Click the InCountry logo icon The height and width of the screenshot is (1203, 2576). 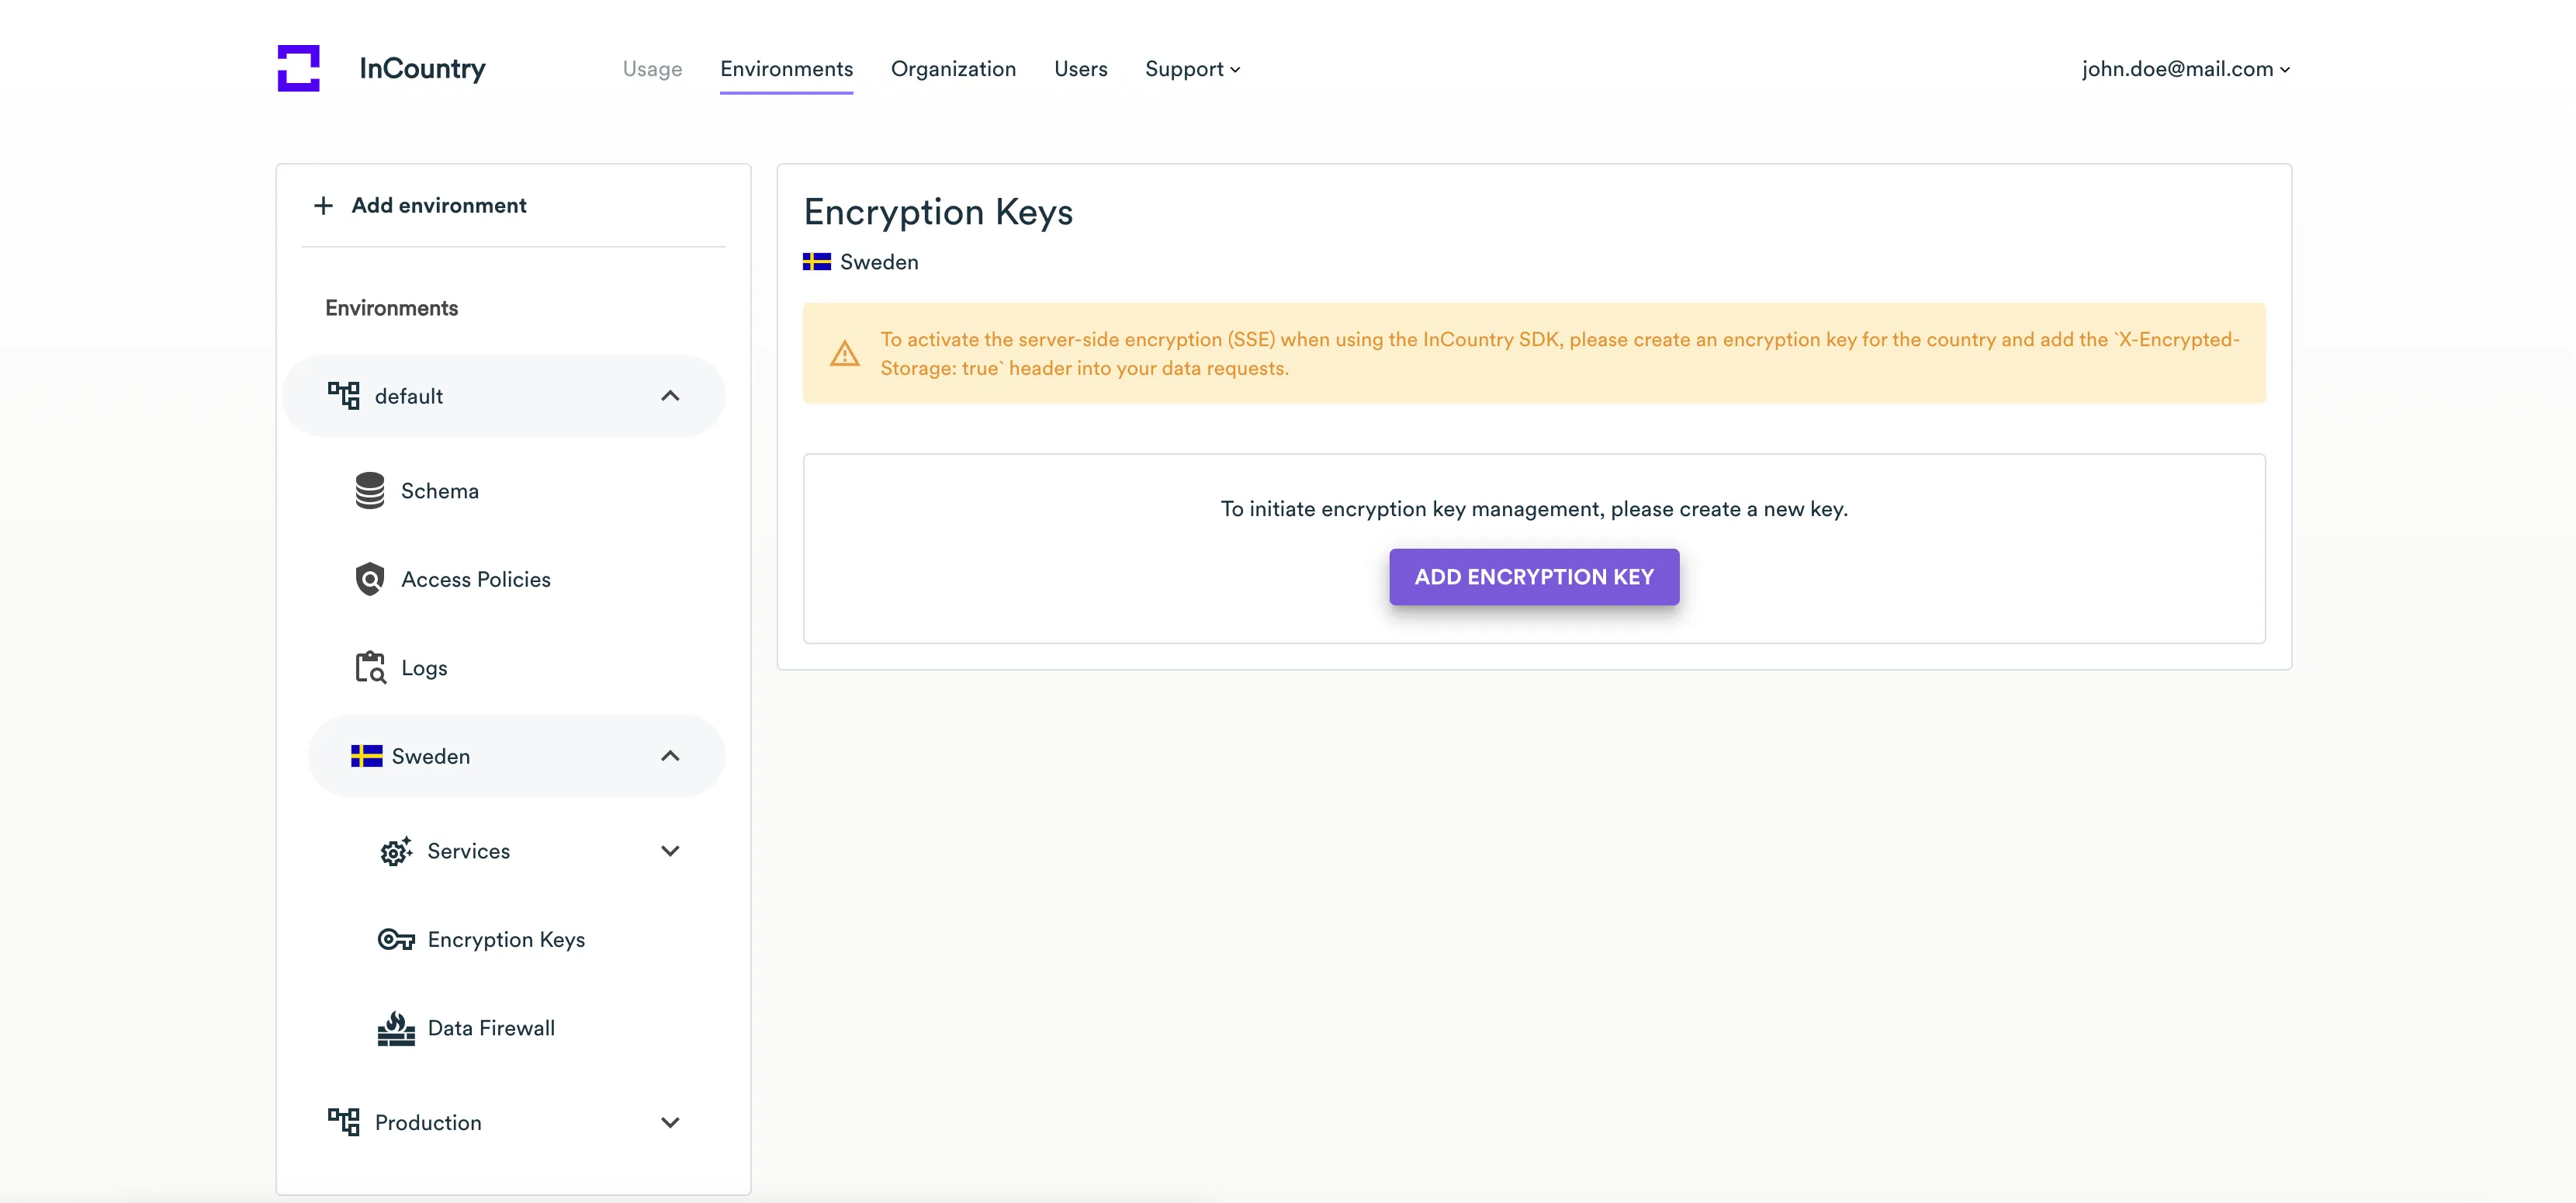(x=298, y=68)
